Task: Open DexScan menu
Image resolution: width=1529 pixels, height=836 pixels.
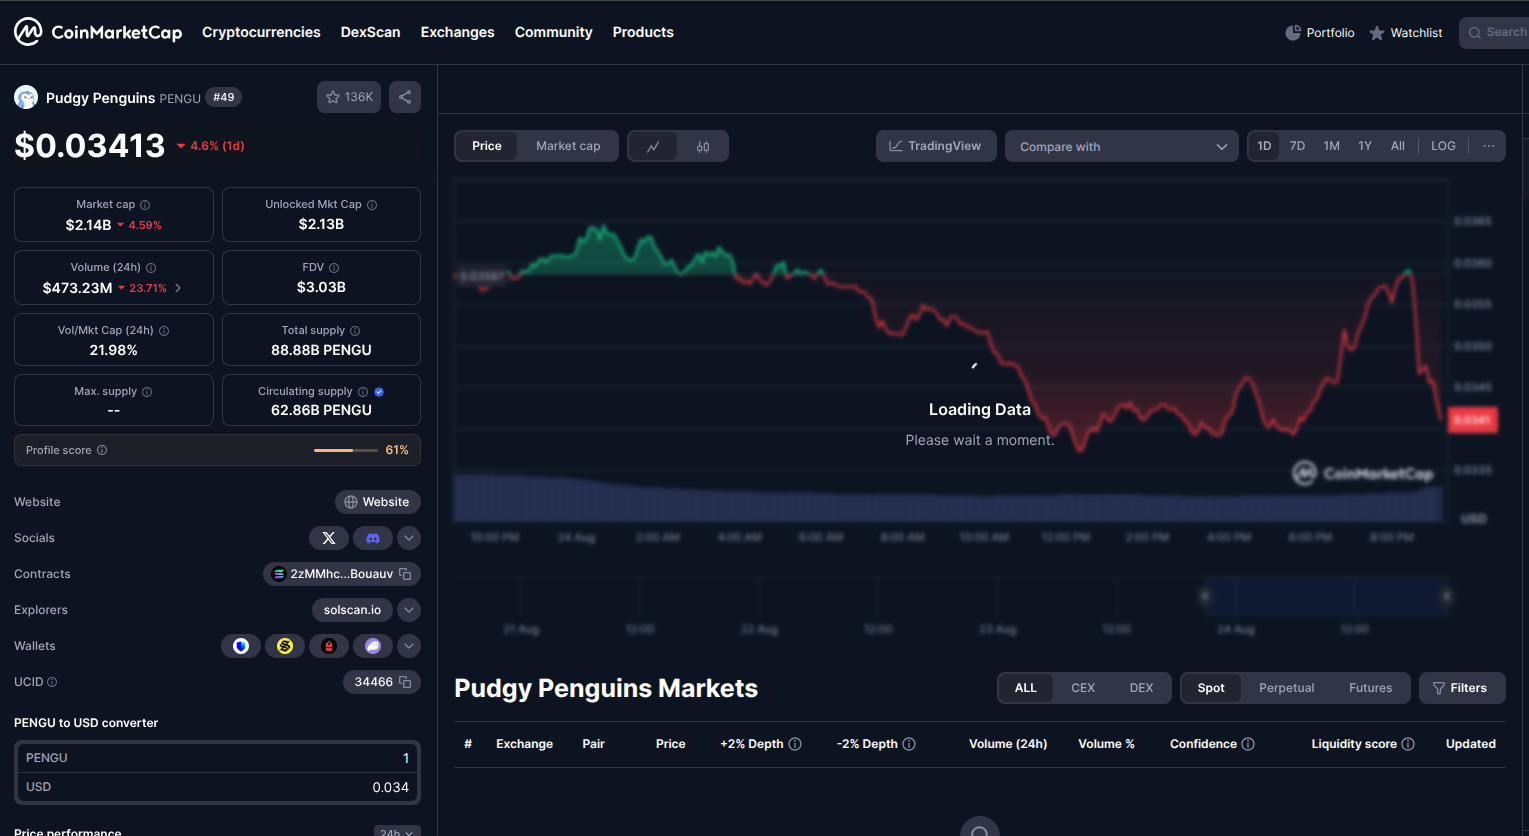Action: click(370, 32)
